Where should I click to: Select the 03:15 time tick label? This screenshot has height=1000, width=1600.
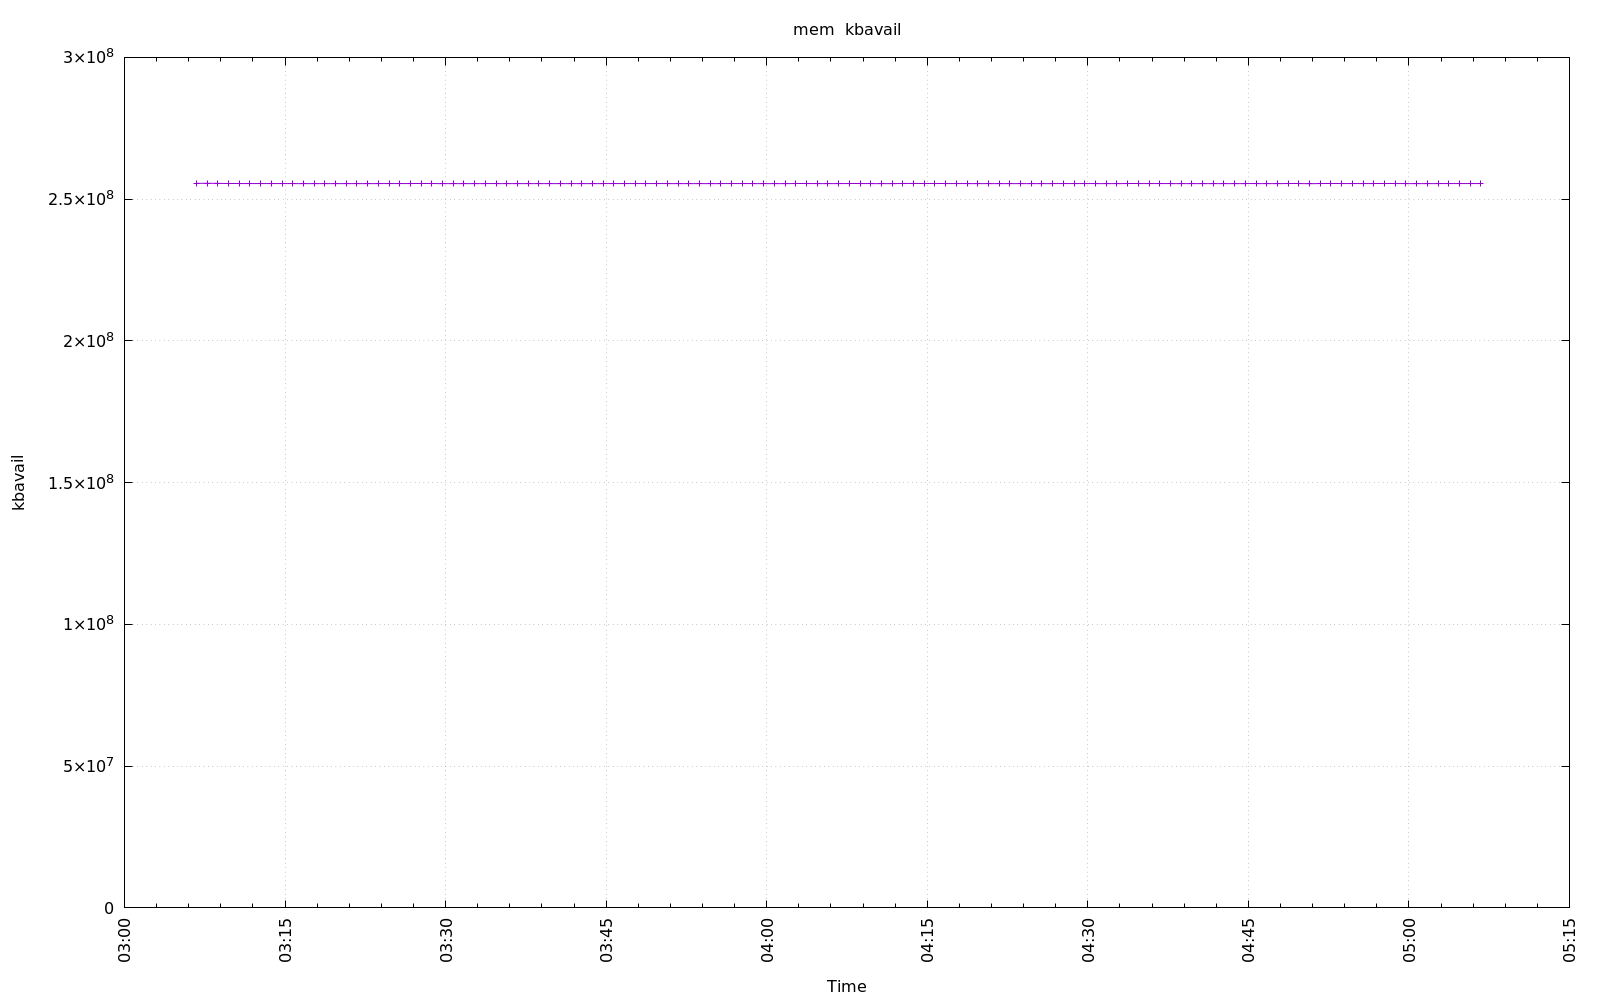285,940
